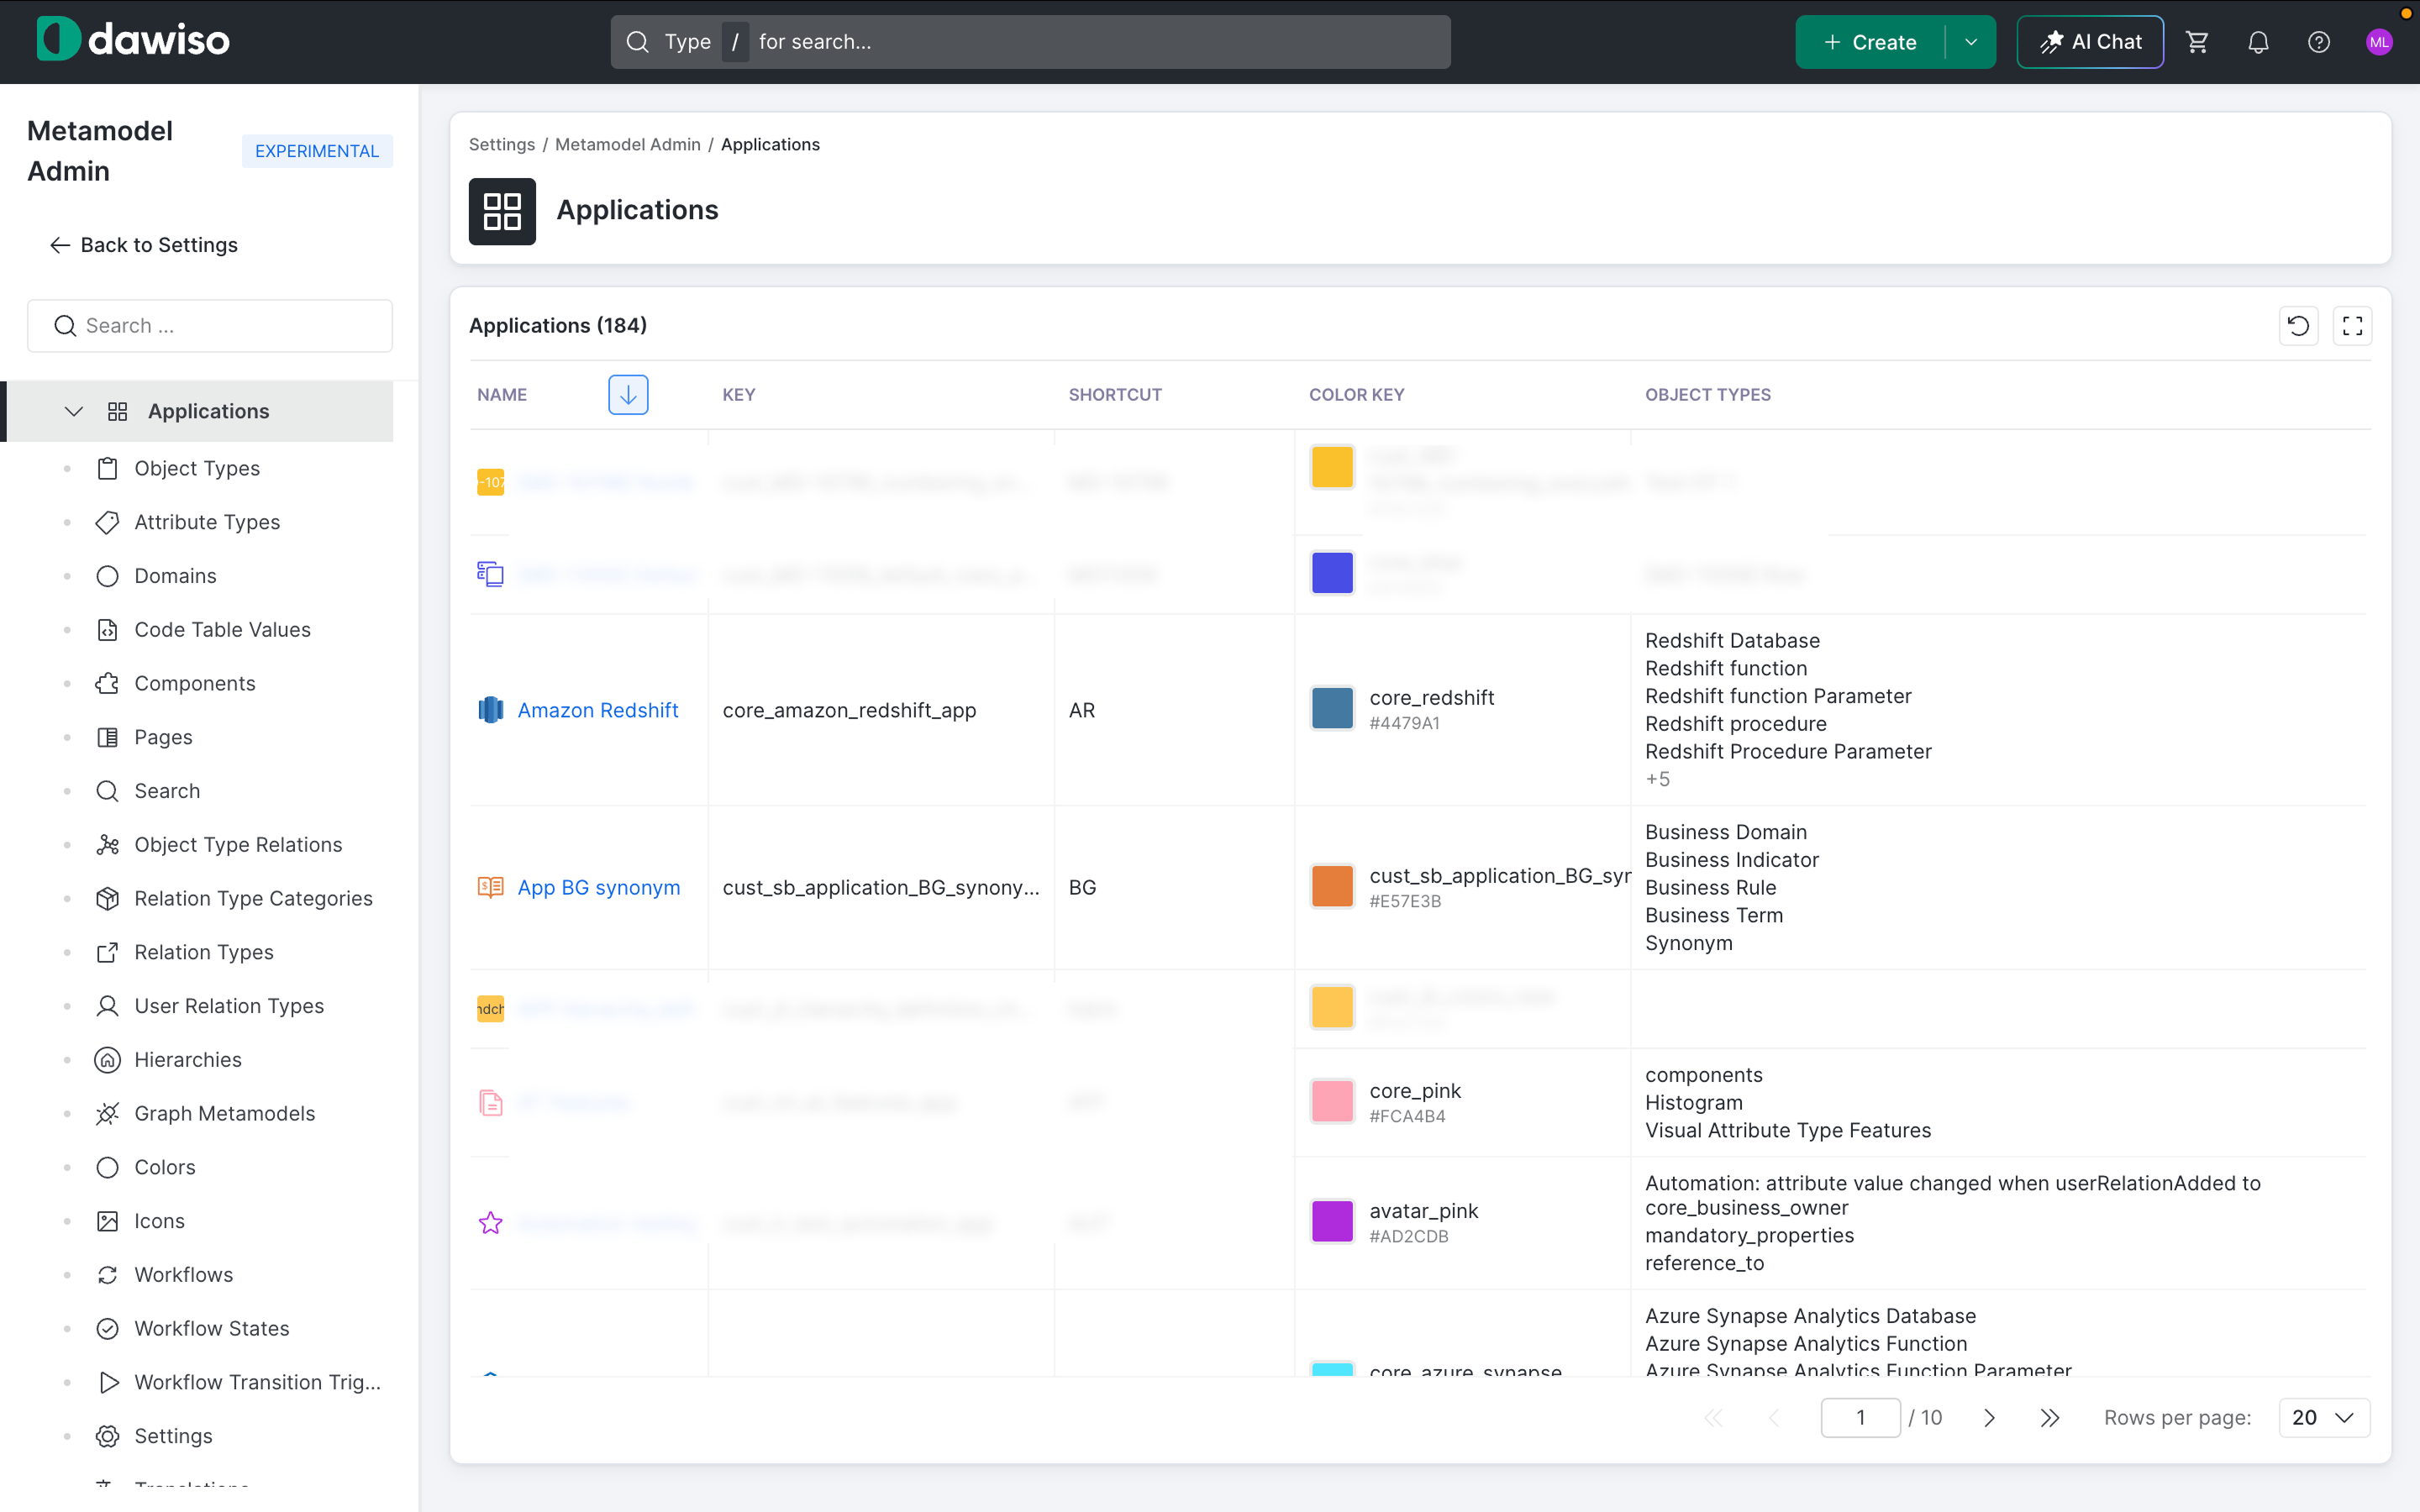Open the ML user avatar menu

[2379, 42]
